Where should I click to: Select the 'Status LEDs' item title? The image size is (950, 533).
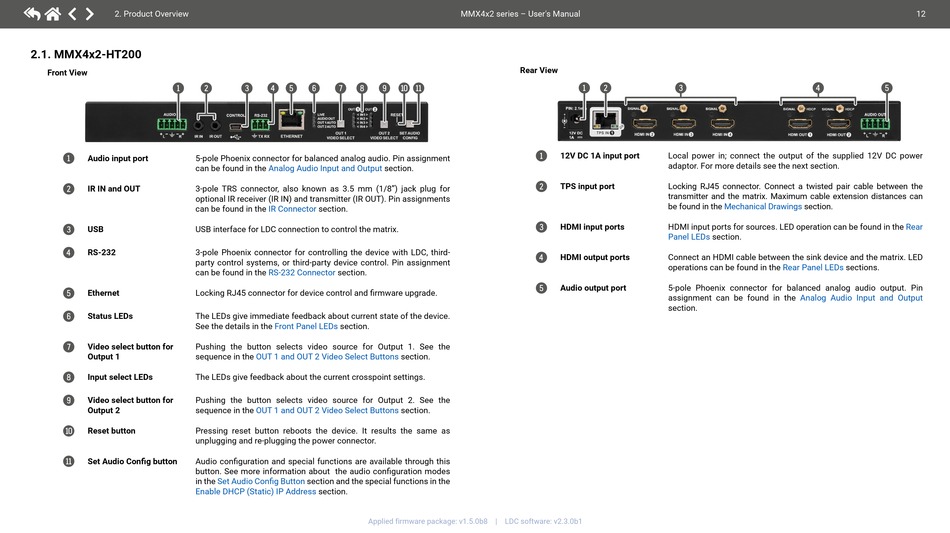(110, 316)
